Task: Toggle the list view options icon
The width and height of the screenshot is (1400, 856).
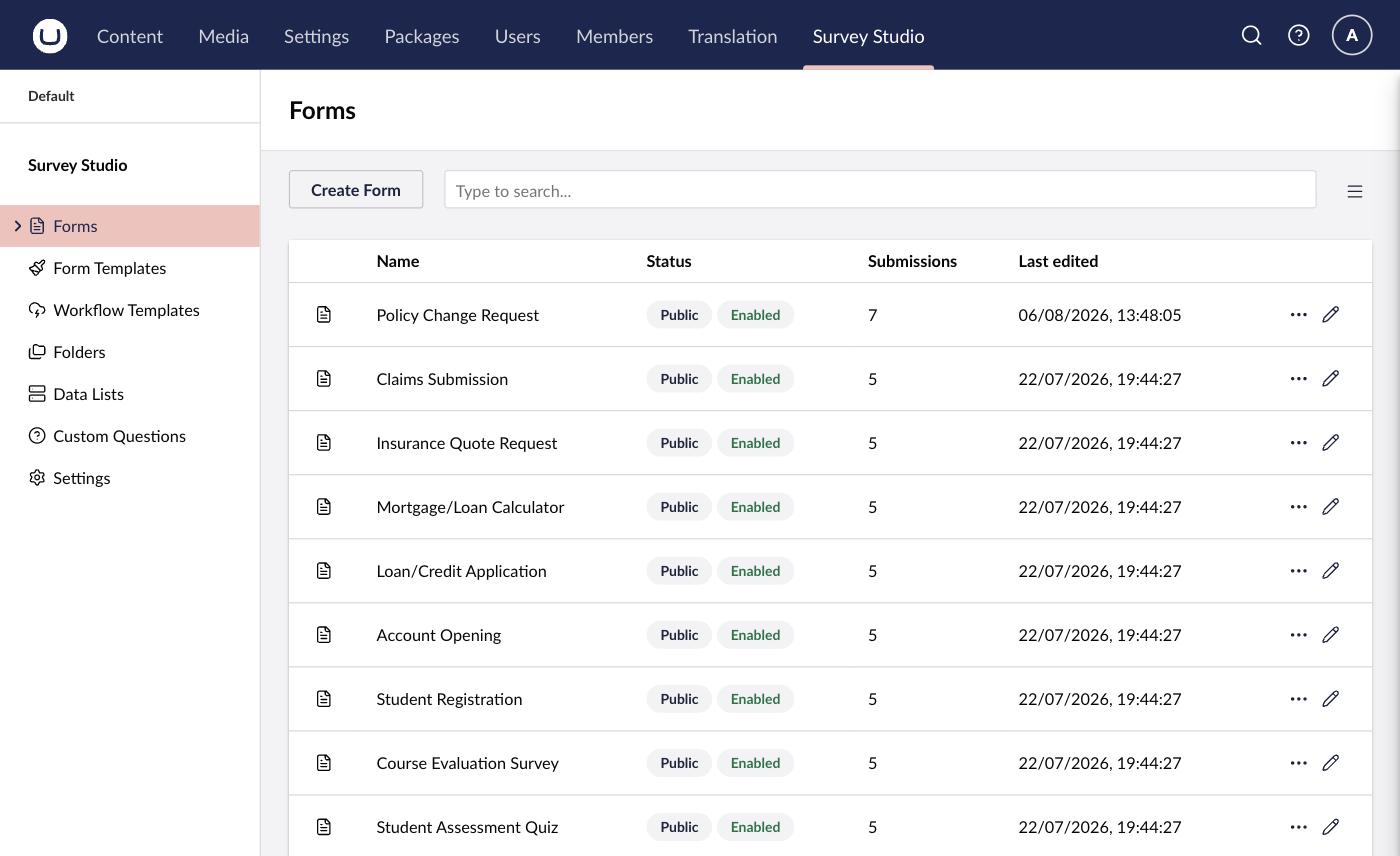Action: tap(1355, 191)
